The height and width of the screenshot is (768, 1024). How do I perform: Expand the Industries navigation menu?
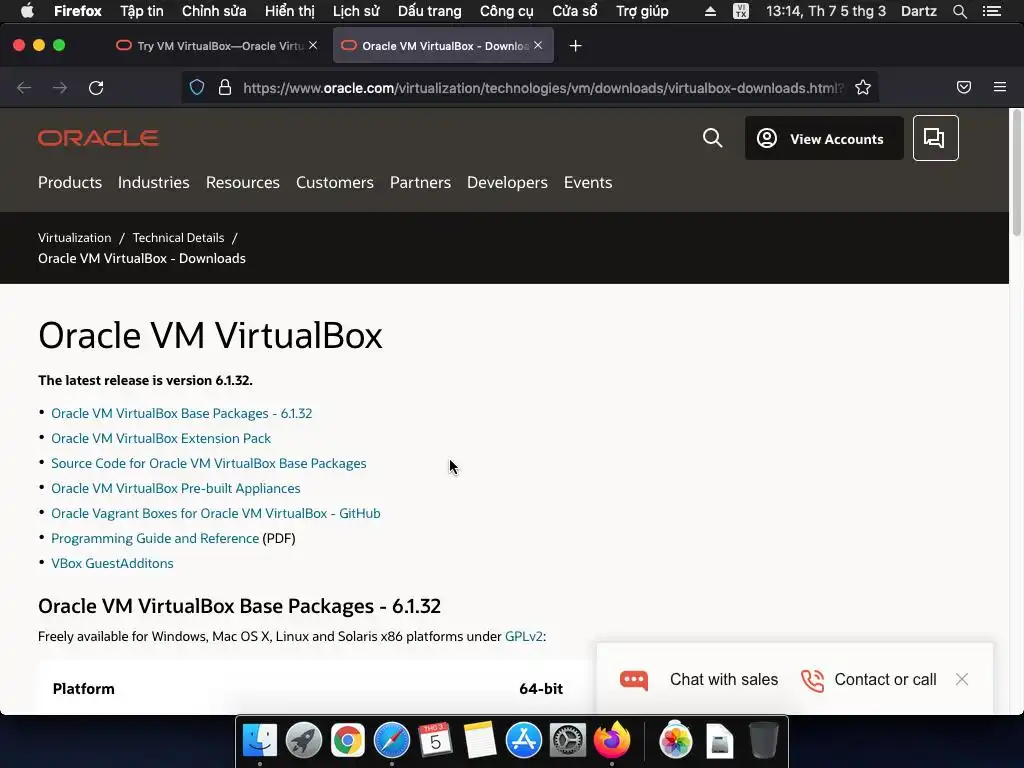tap(153, 182)
